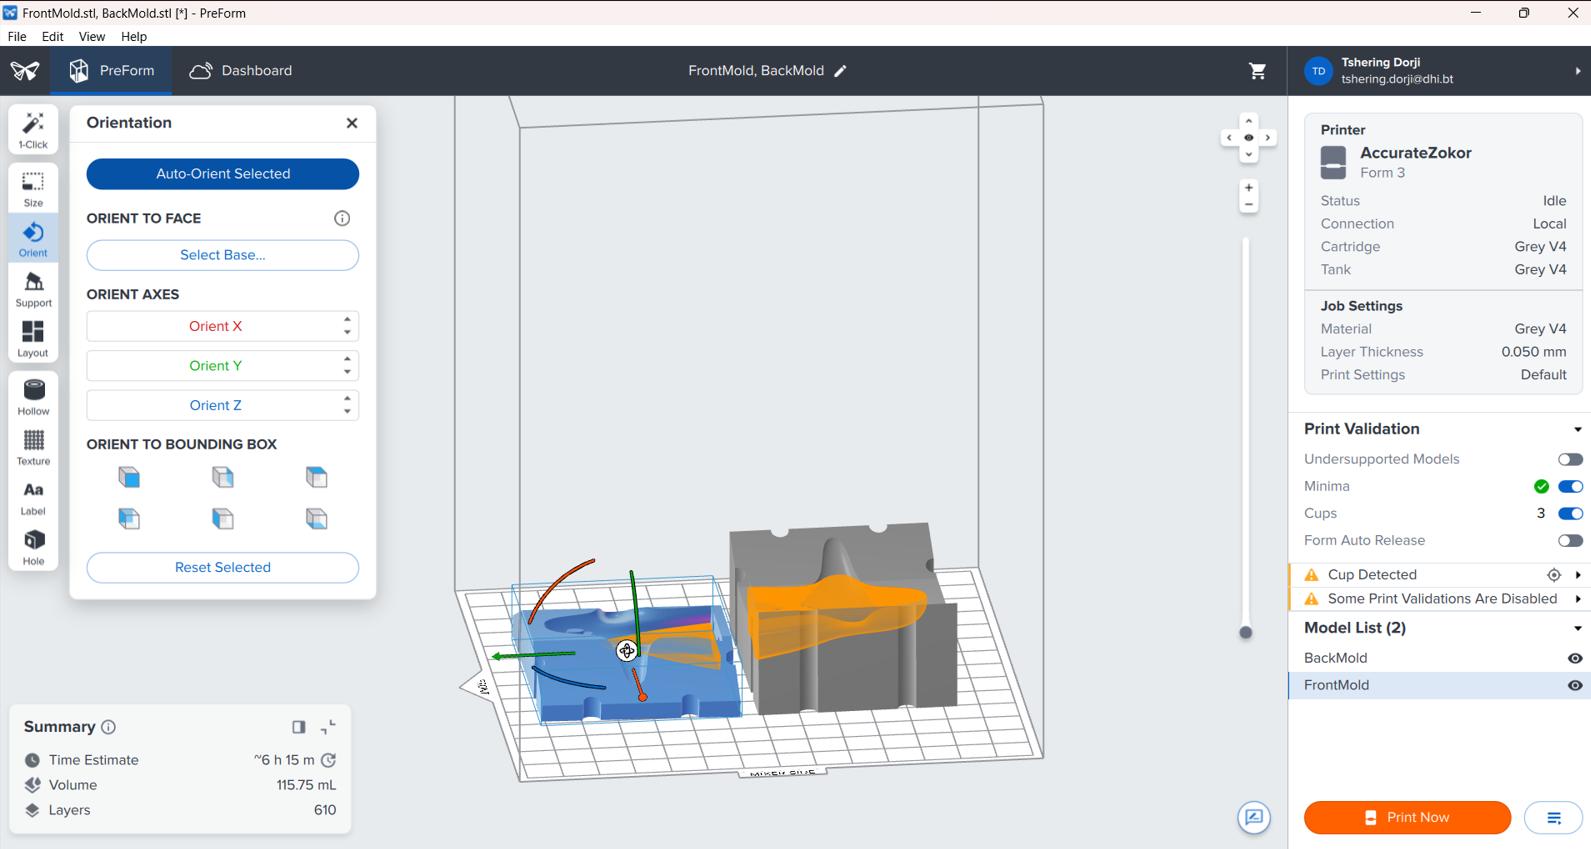This screenshot has height=849, width=1591.
Task: Click third top-row bounding box orientation icon
Action: coord(316,477)
